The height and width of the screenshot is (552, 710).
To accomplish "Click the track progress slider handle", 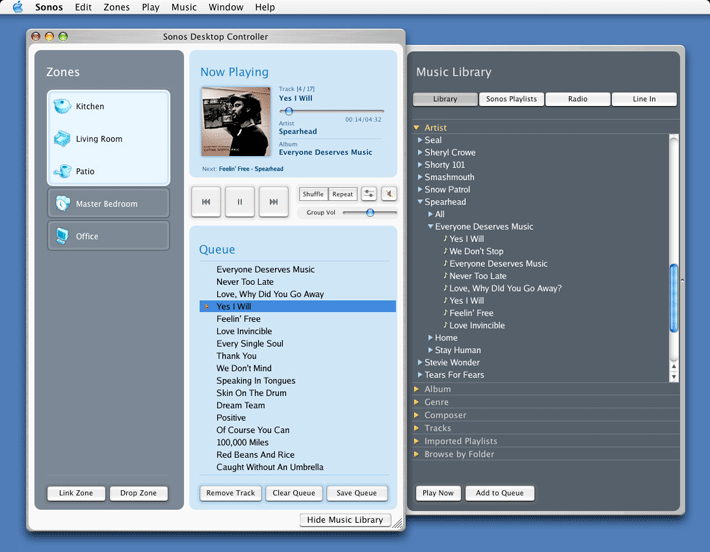I will click(289, 111).
